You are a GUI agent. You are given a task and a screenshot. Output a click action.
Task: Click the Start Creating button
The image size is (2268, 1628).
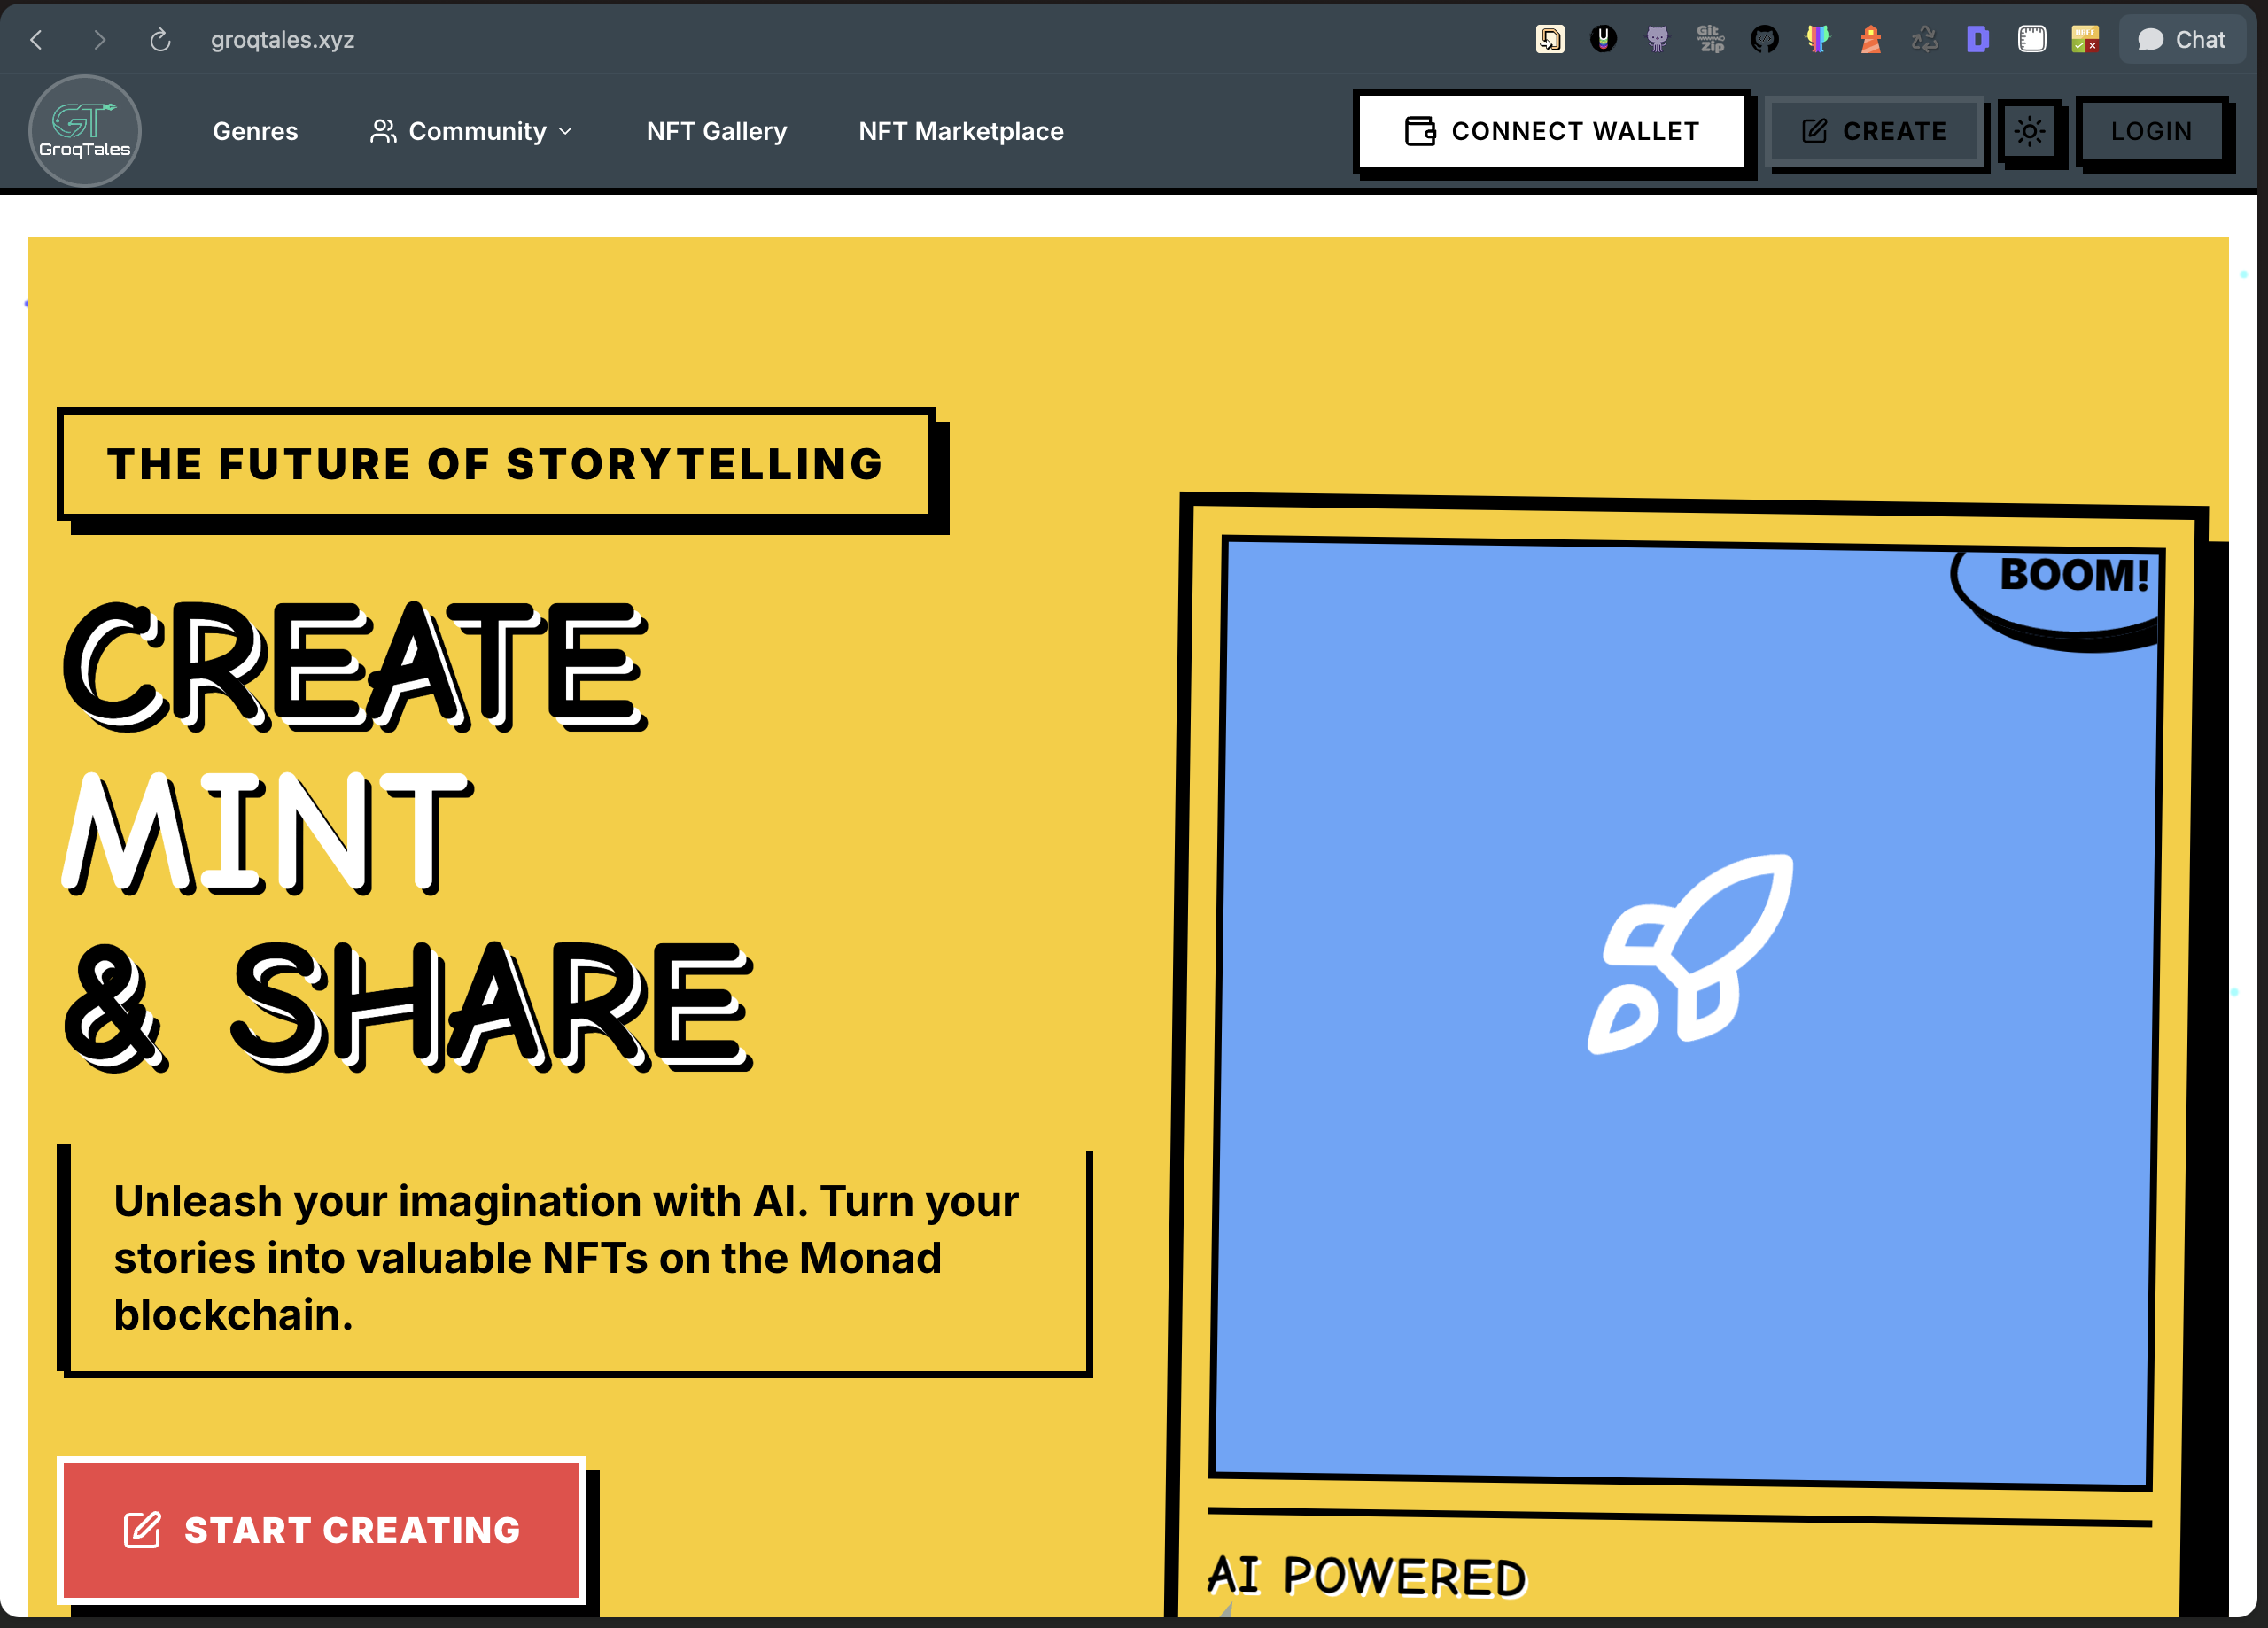(322, 1530)
